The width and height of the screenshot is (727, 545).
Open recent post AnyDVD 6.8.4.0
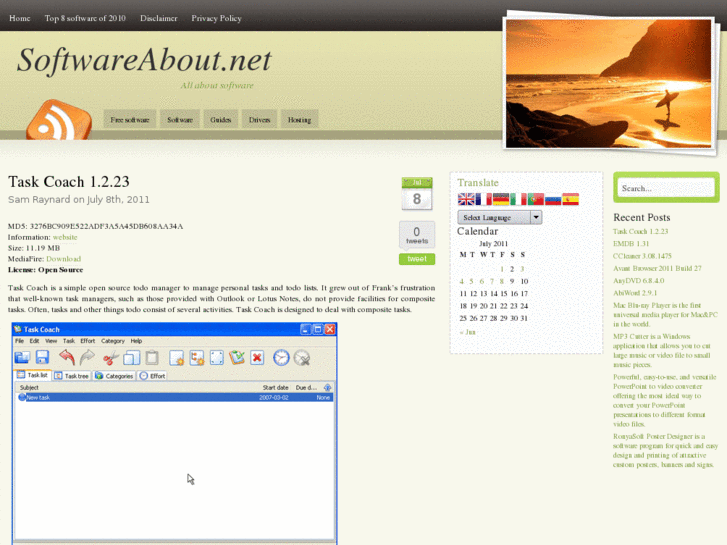(x=638, y=281)
